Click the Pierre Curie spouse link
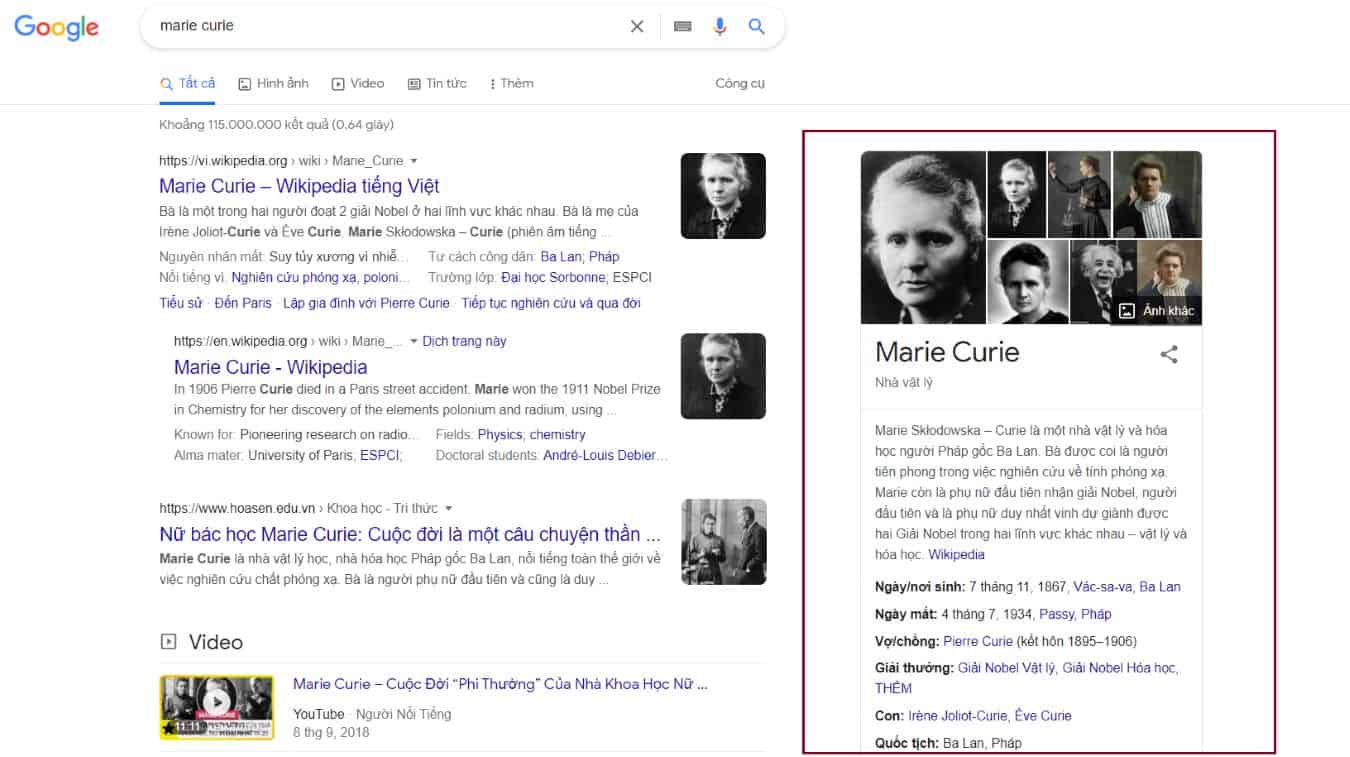 [977, 641]
